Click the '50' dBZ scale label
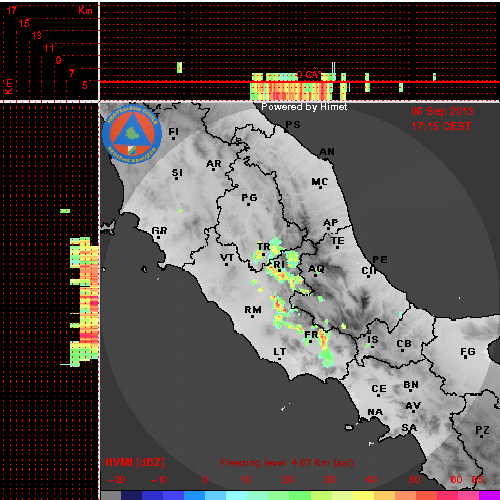The image size is (500, 500). pyautogui.click(x=414, y=480)
